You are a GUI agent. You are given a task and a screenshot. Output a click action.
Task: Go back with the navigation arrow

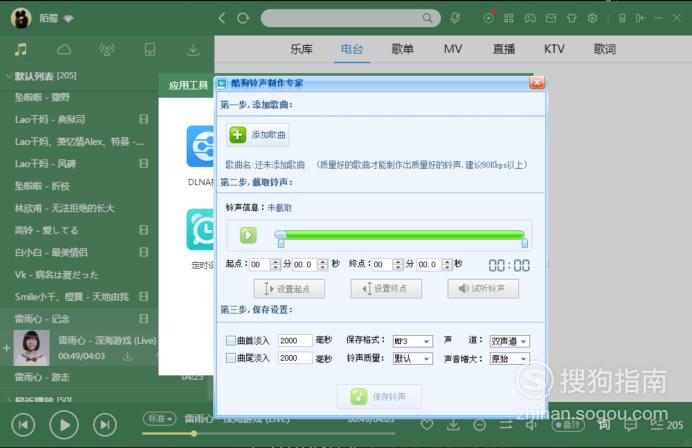(222, 18)
